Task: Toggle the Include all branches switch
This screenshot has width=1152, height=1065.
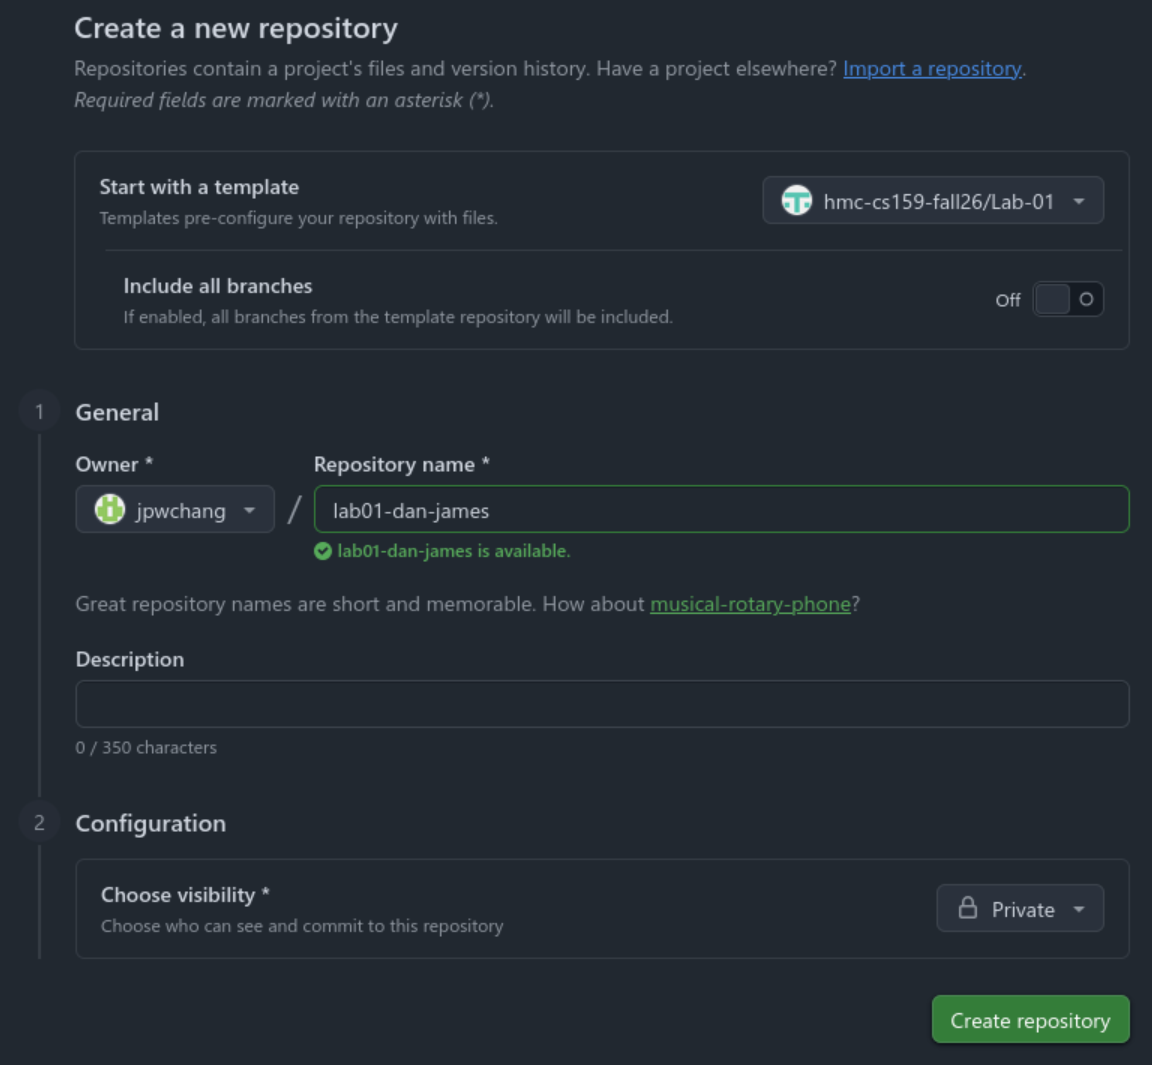Action: click(x=1068, y=300)
